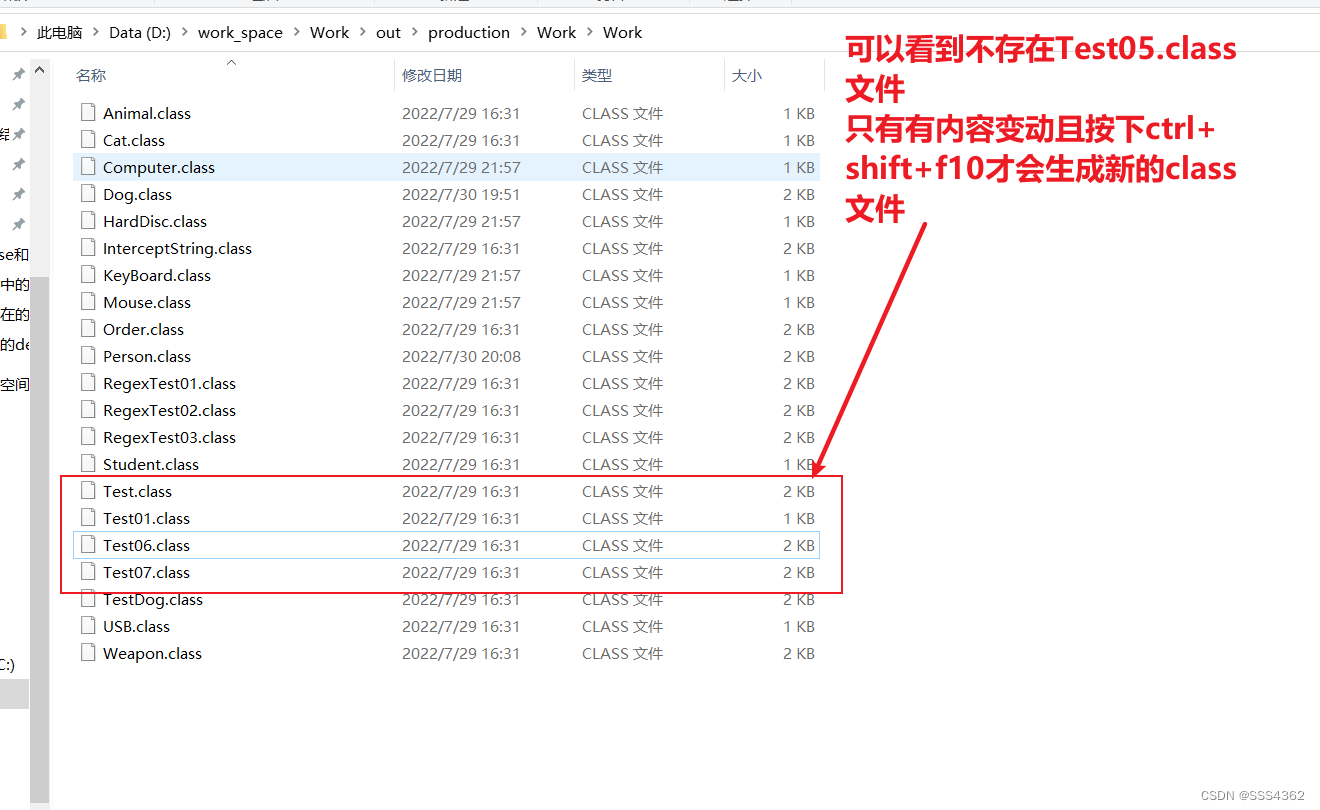Click the TestDog.class file icon
The image size is (1320, 810).
point(88,599)
